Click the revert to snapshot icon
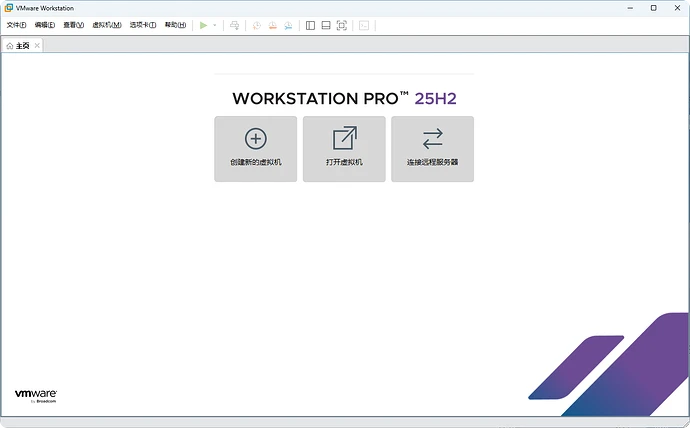 pyautogui.click(x=272, y=26)
